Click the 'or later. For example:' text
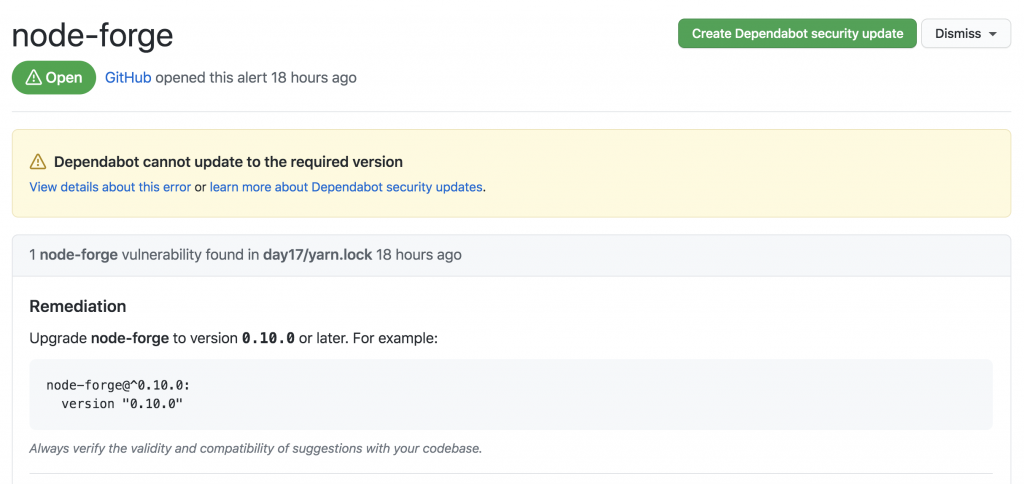Screen dimensions: 1024x484 point(368,338)
